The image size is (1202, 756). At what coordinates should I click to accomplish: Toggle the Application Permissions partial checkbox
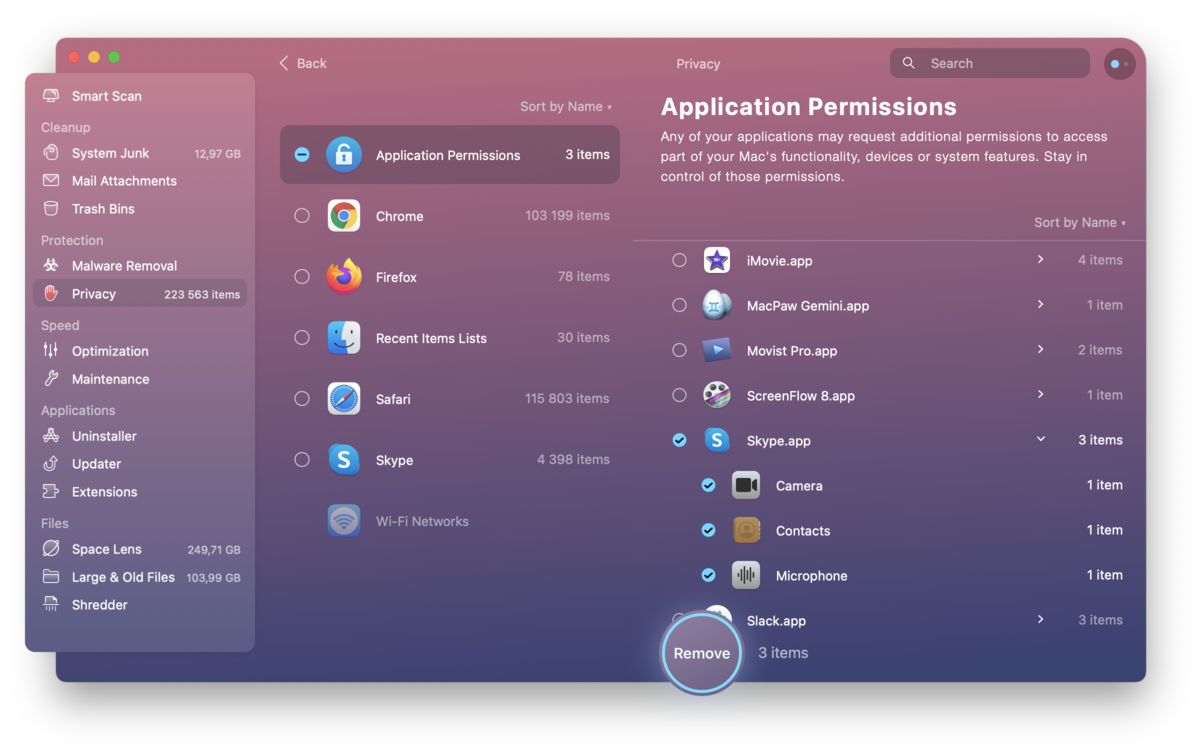click(302, 155)
